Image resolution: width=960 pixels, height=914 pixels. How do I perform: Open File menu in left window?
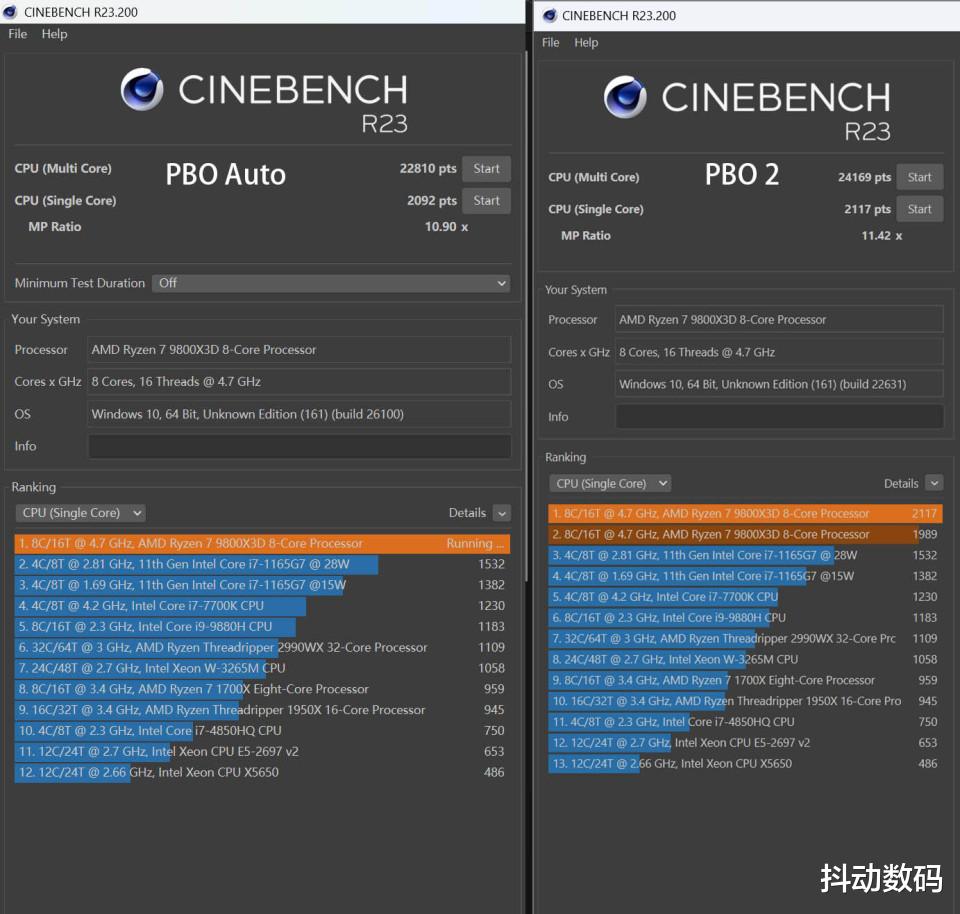[18, 34]
